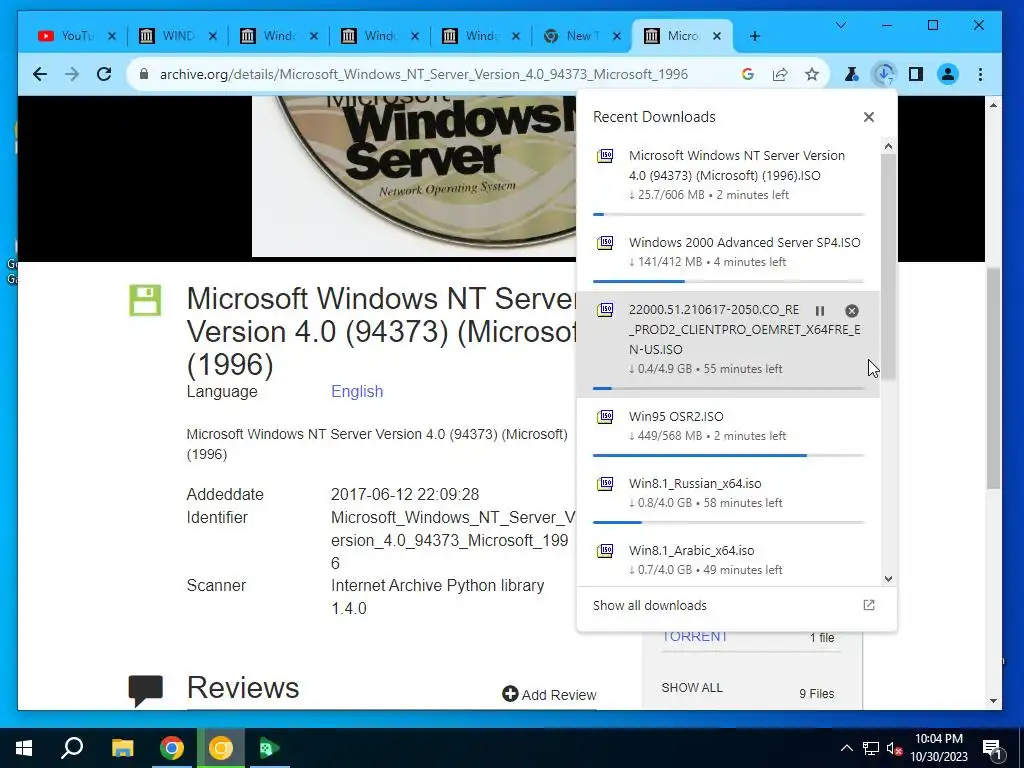Click SHOW ALL files link
The image size is (1024, 768).
[692, 688]
